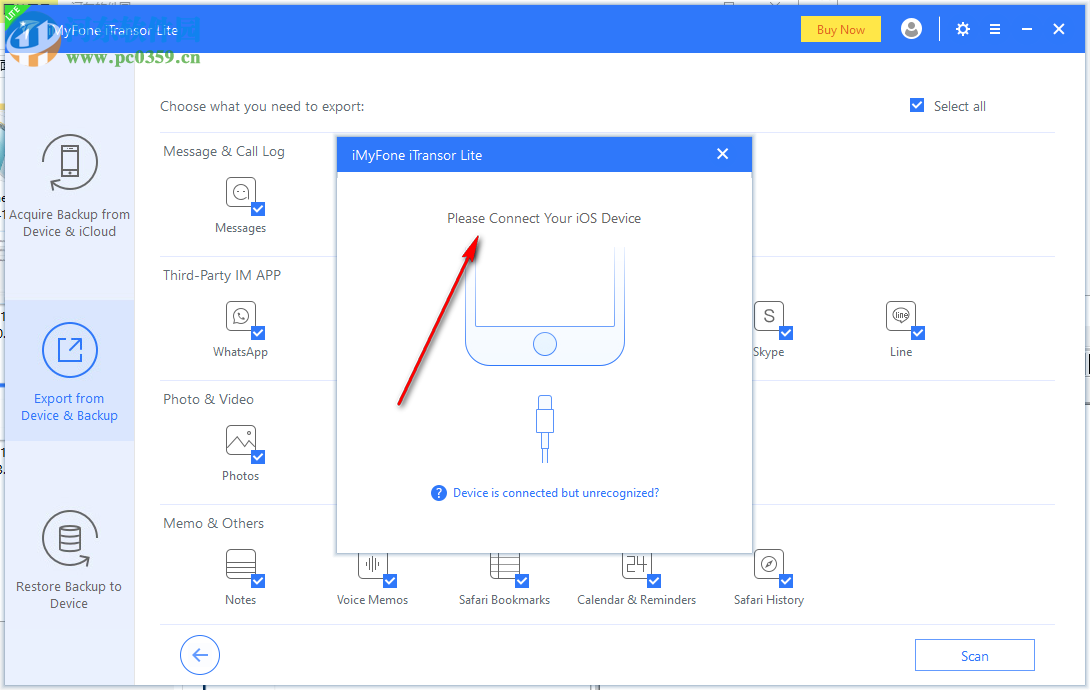The image size is (1090, 690).
Task: Click the WhatsApp icon
Action: click(x=240, y=317)
